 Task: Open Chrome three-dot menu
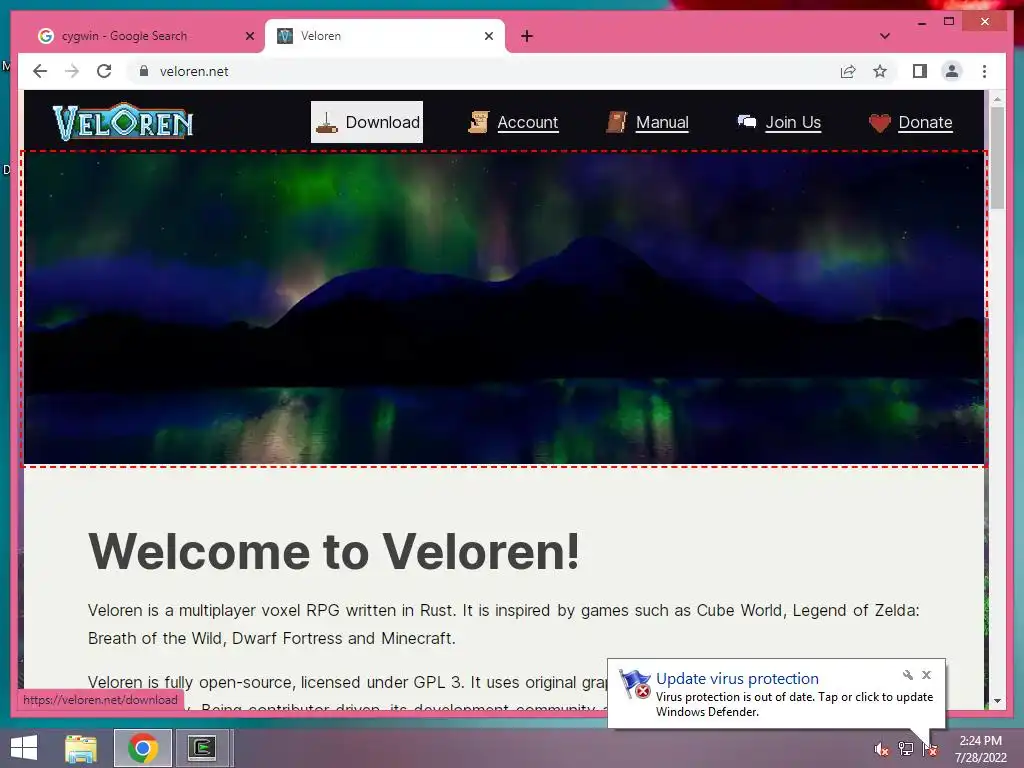click(984, 71)
